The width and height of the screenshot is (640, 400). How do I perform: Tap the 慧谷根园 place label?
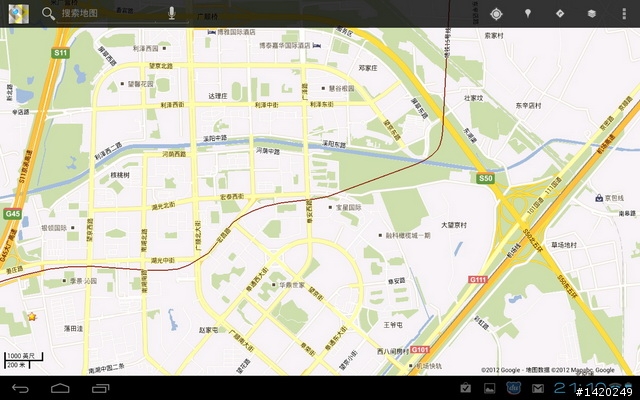click(342, 88)
